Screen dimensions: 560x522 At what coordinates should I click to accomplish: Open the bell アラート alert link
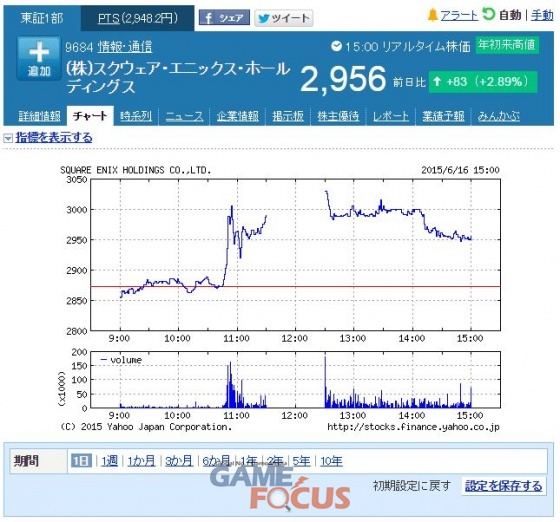click(x=452, y=15)
